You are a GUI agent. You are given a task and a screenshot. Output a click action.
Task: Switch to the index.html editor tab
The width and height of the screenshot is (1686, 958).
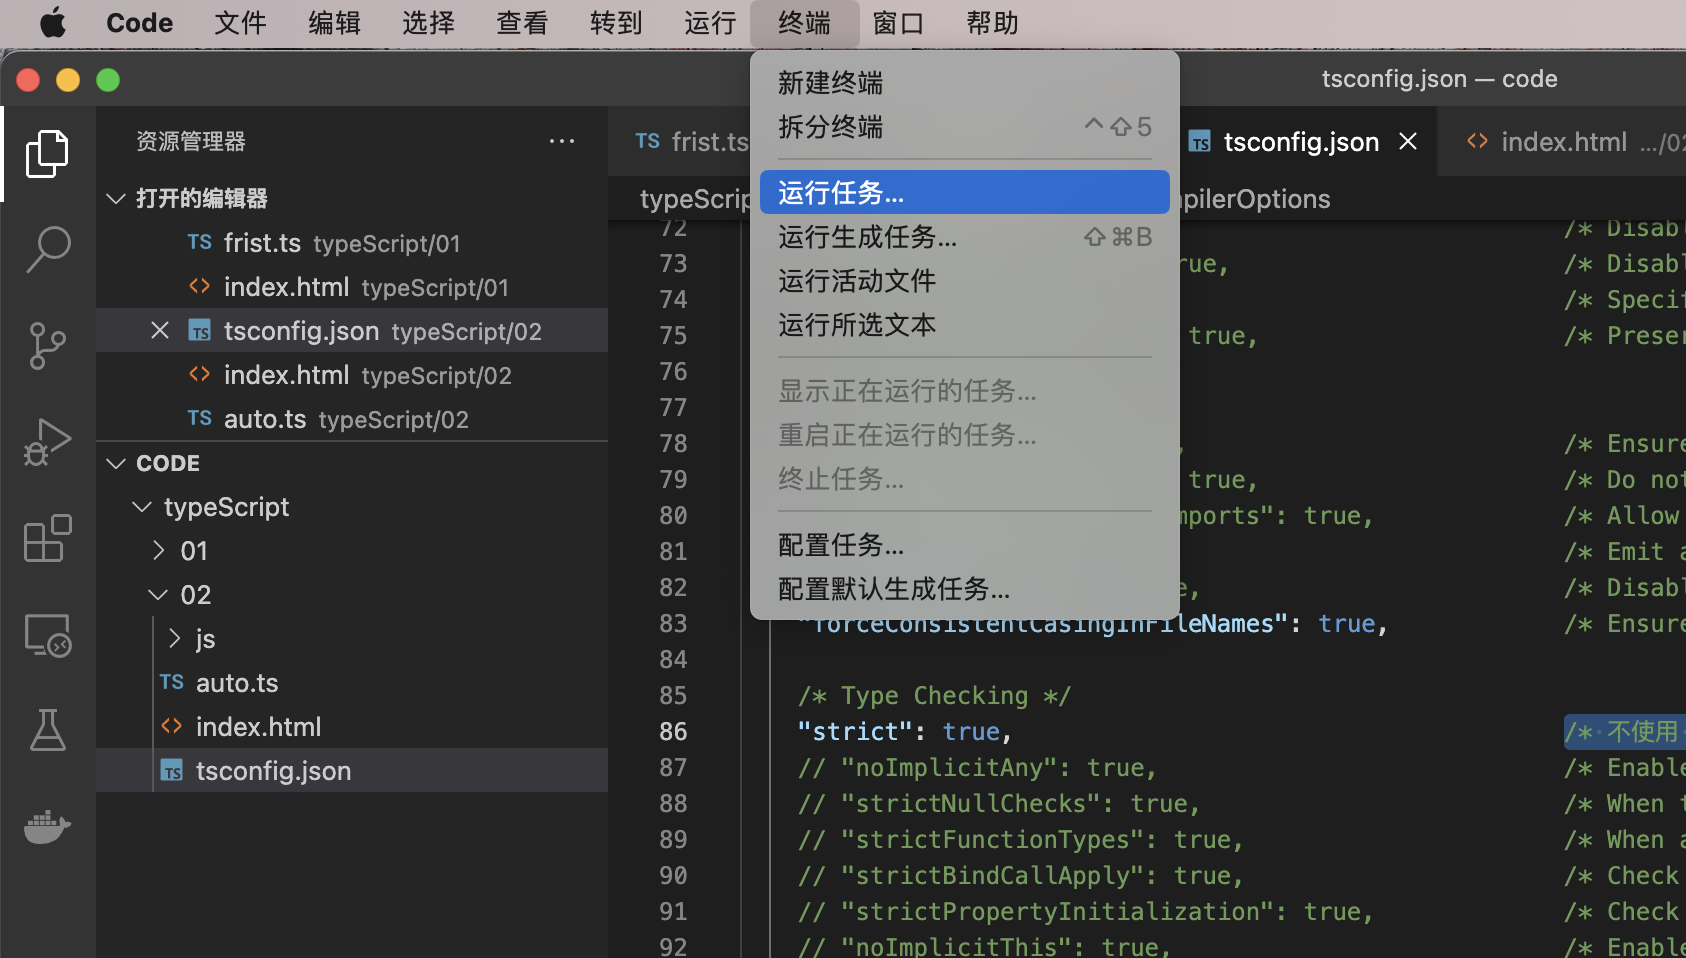[1562, 142]
